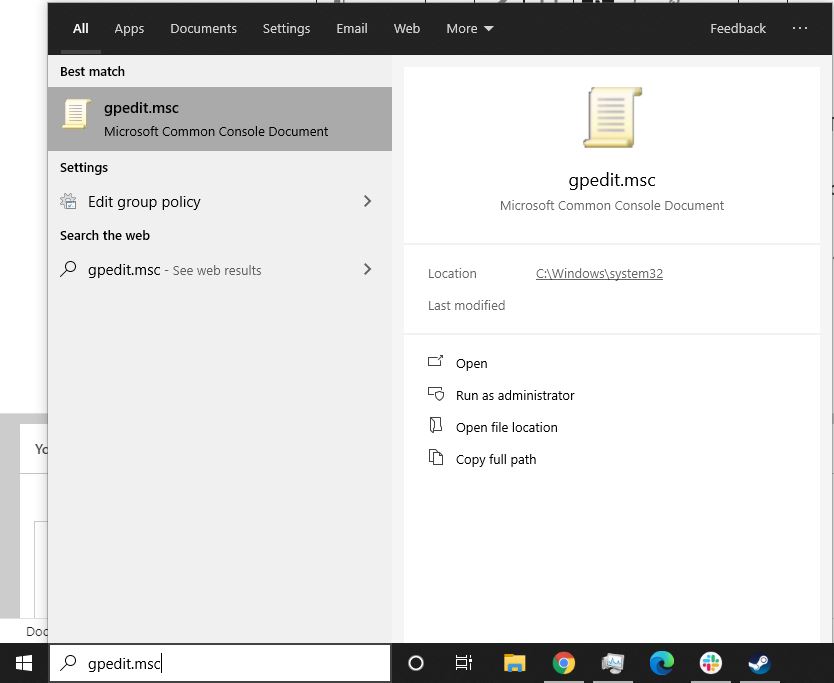
Task: Expand the More filter dropdown
Action: pyautogui.click(x=470, y=29)
